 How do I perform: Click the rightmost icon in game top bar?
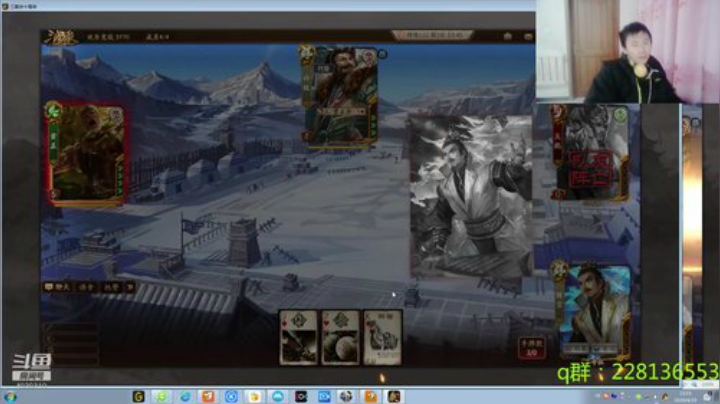coord(528,36)
